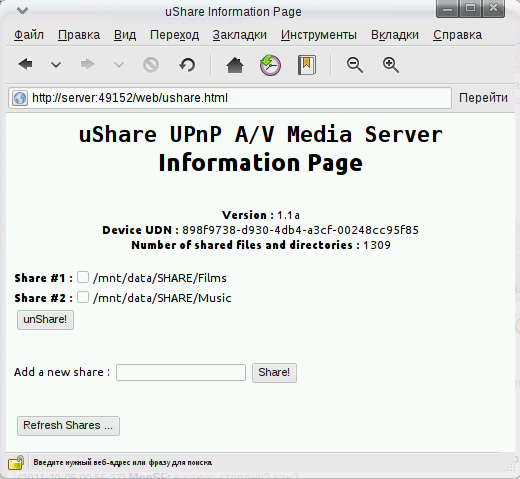Open the bookmarks book icon

click(x=307, y=65)
